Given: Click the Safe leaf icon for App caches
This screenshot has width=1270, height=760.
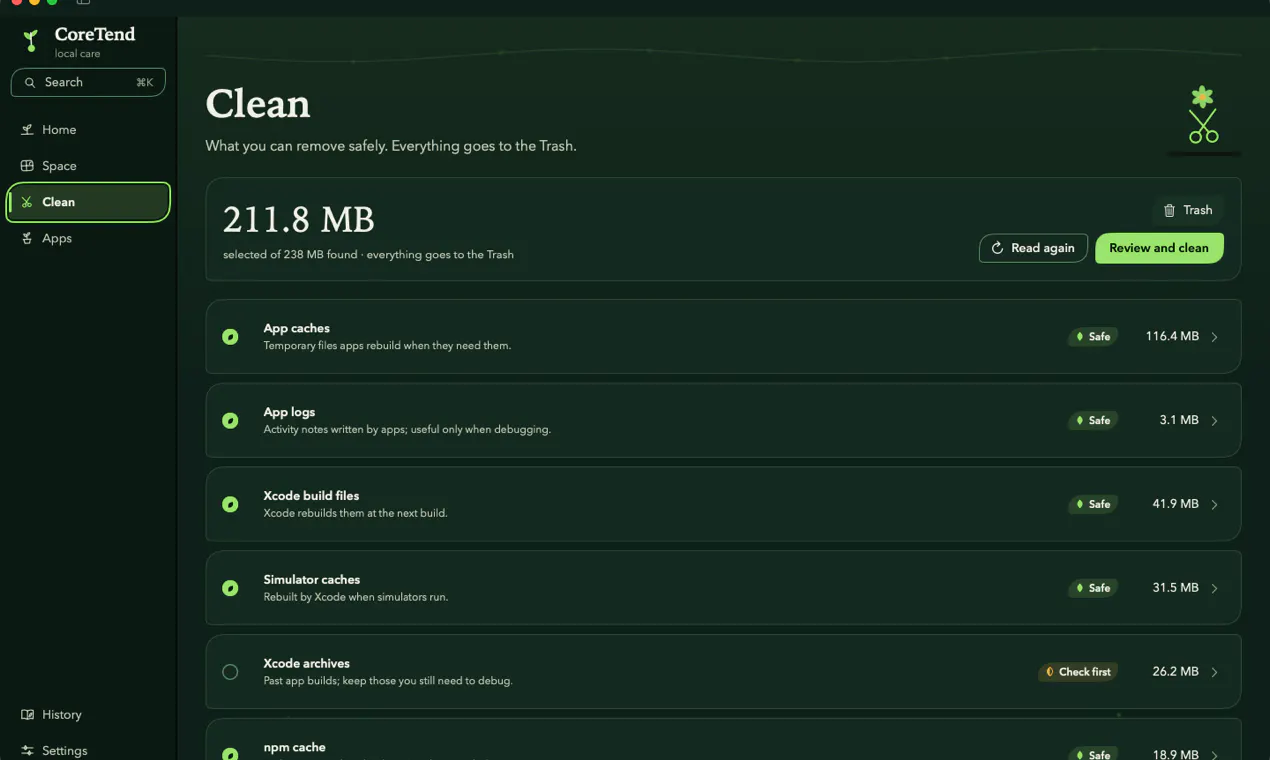Looking at the screenshot, I should click(1079, 337).
